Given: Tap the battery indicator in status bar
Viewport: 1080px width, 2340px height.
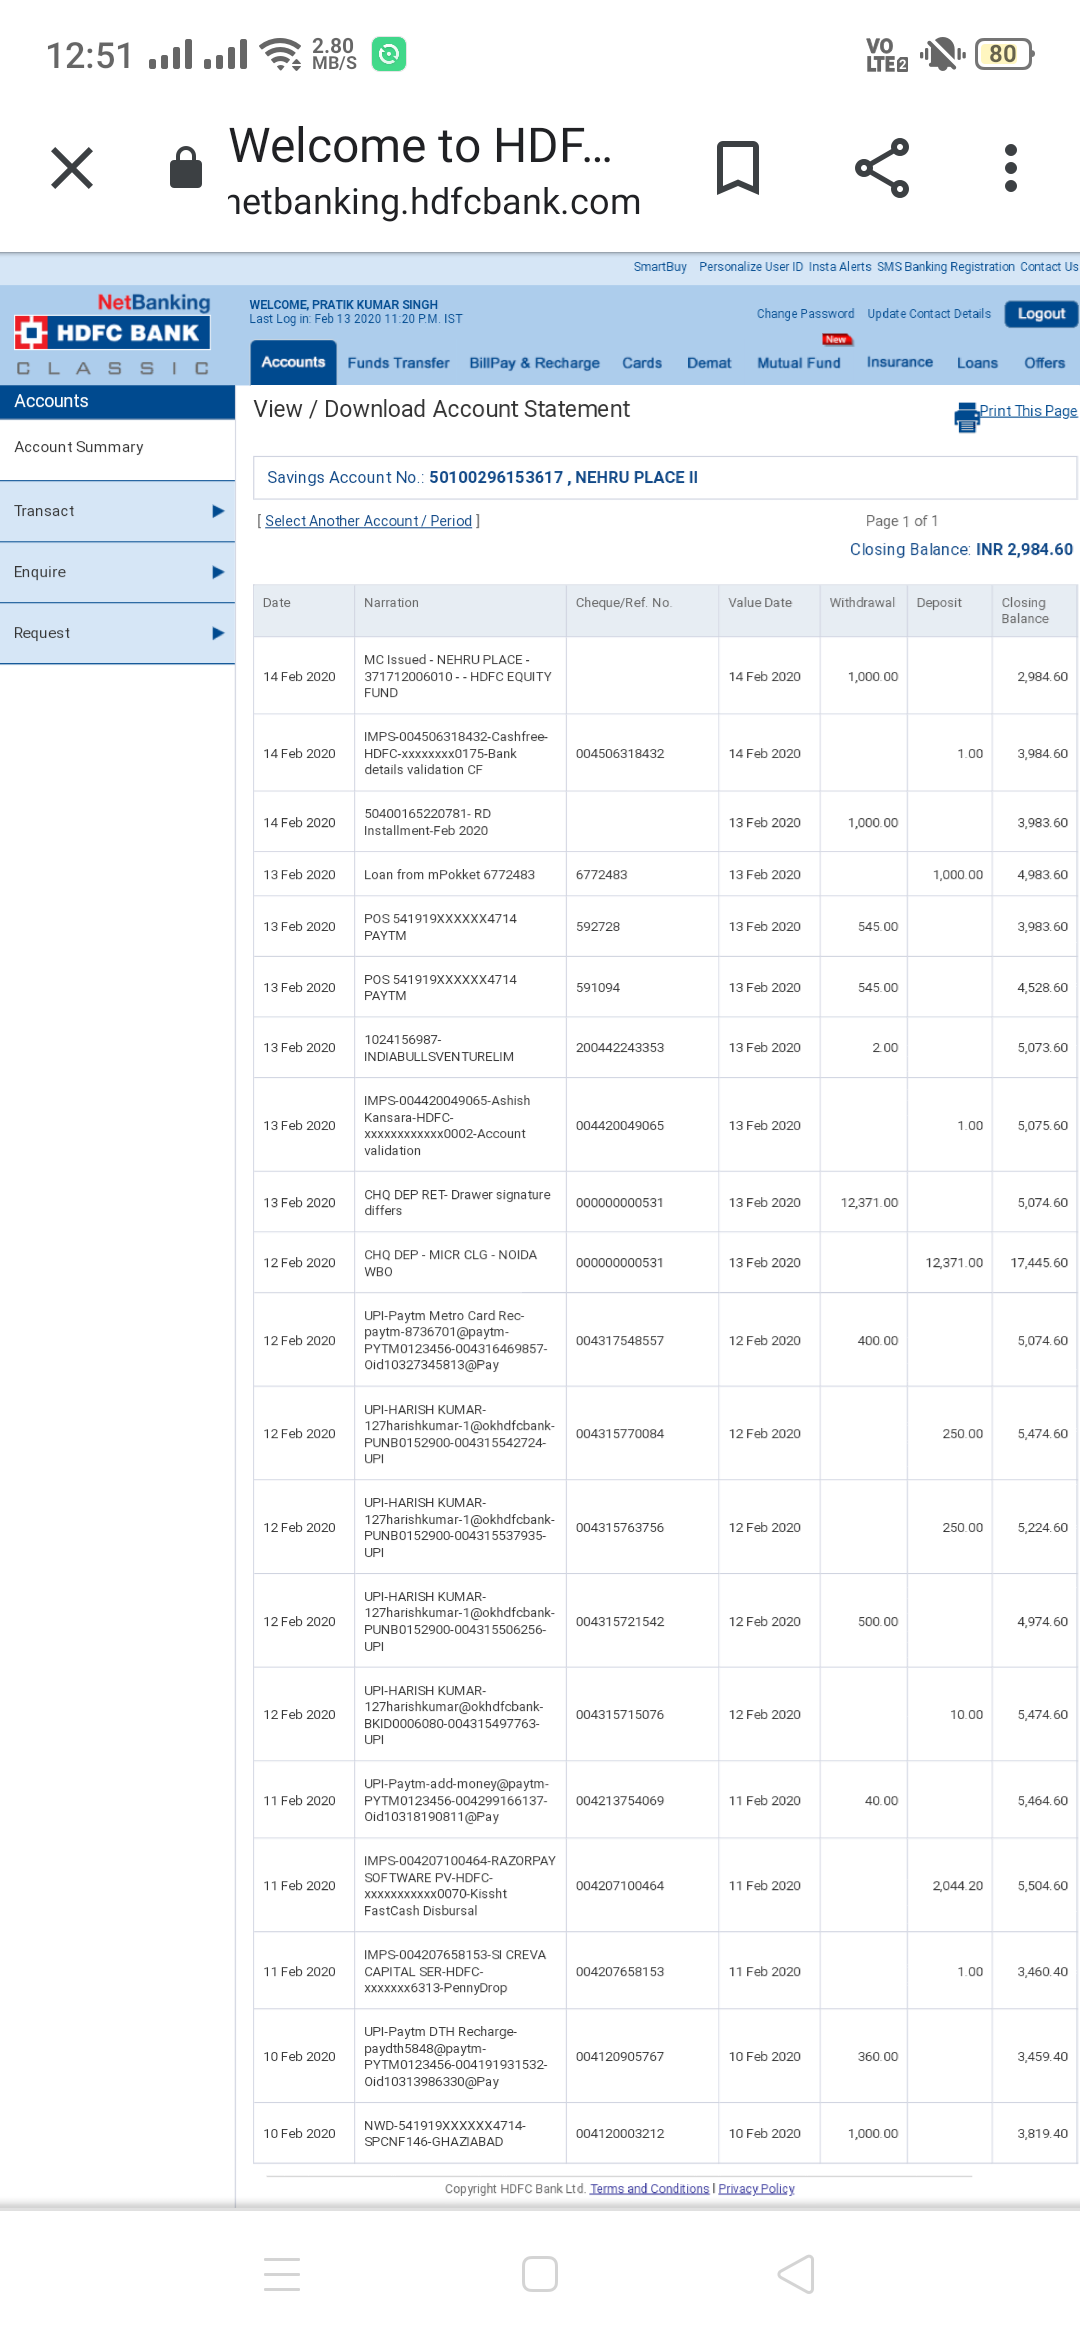Looking at the screenshot, I should 1004,54.
